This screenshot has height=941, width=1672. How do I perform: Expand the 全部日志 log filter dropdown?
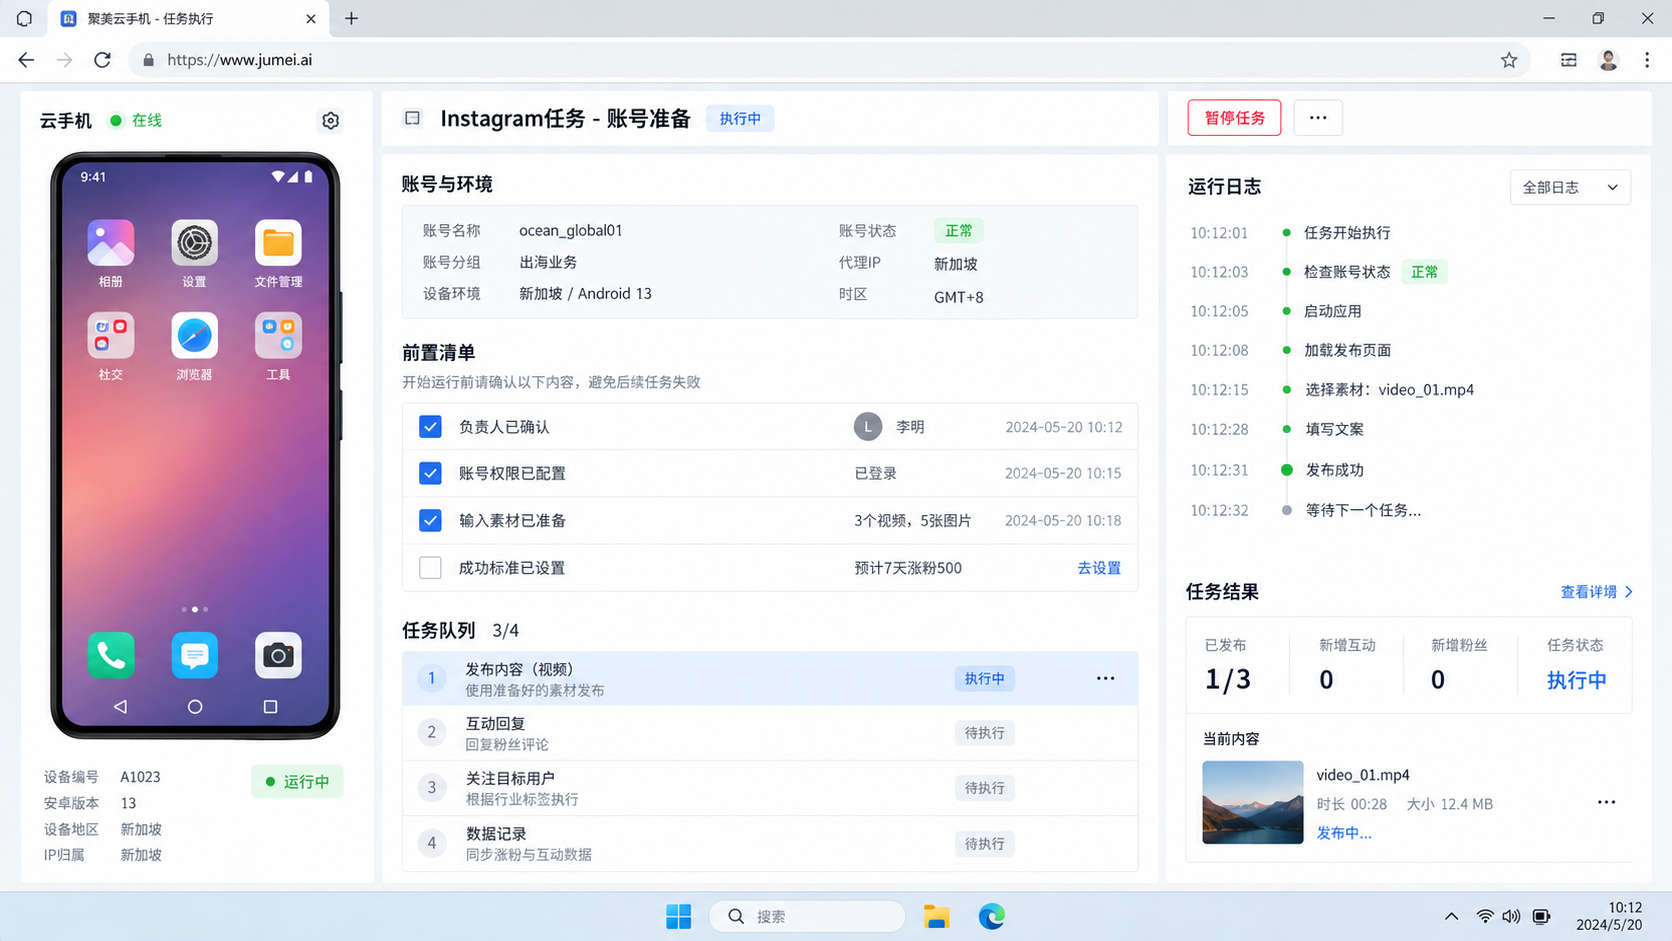[1570, 187]
